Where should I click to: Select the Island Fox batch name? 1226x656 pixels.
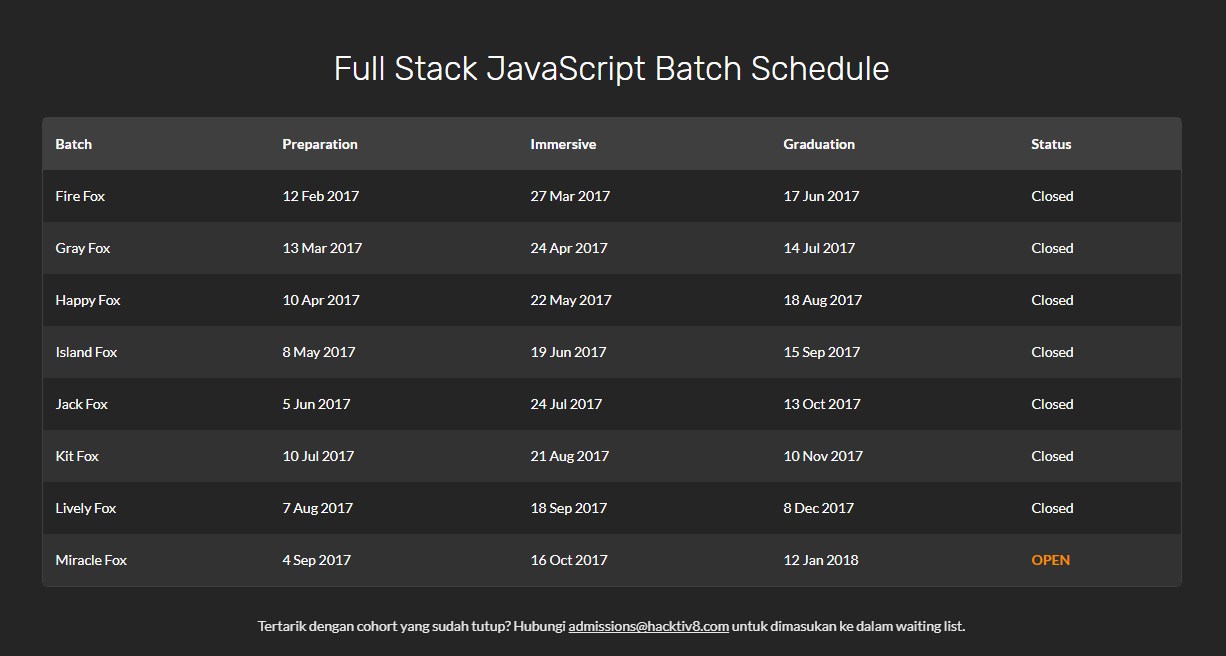[86, 352]
